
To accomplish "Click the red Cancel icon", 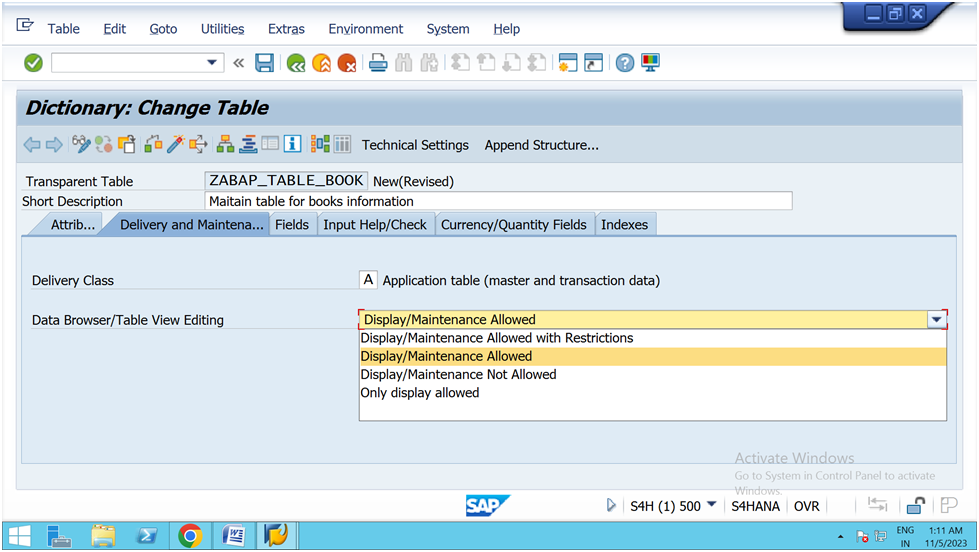I will click(347, 62).
